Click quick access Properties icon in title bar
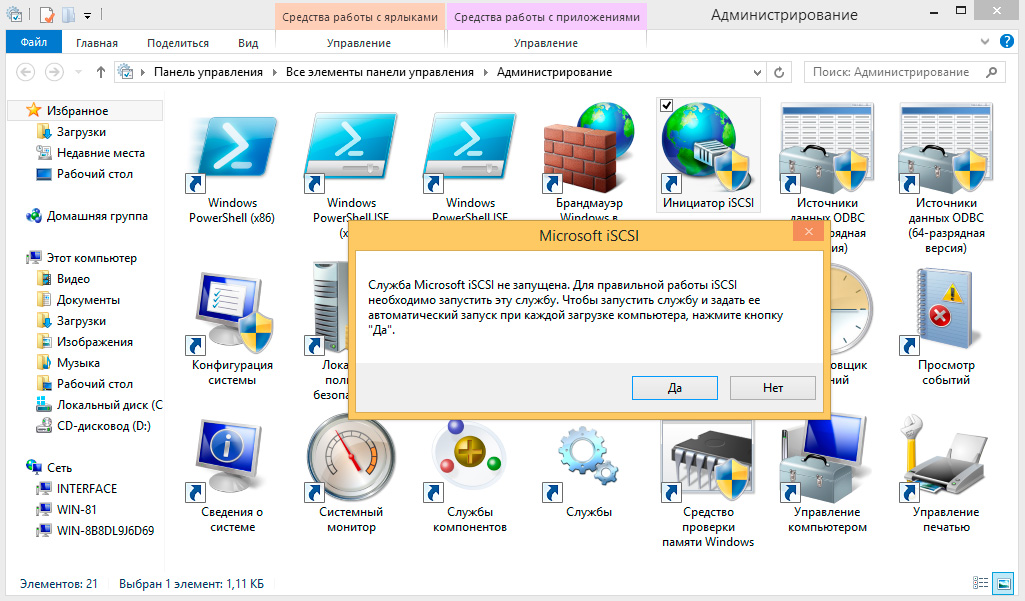This screenshot has height=601, width=1025. pyautogui.click(x=46, y=14)
